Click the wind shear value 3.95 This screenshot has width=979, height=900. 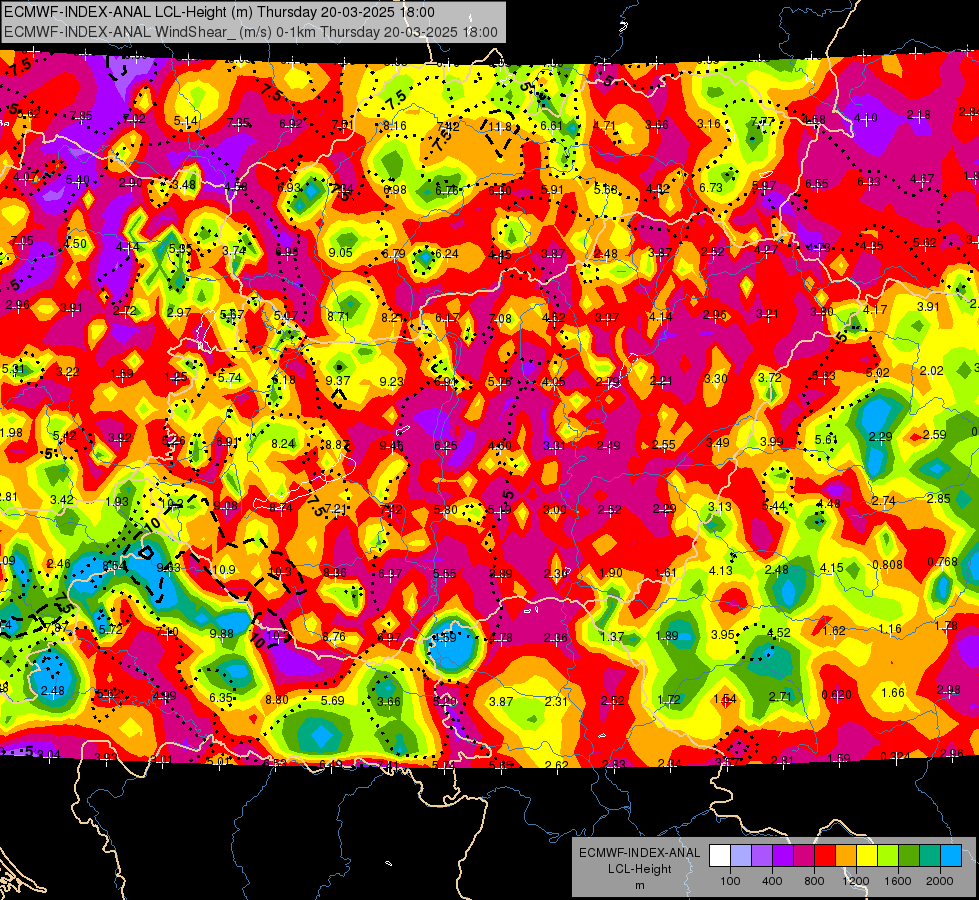(x=722, y=635)
